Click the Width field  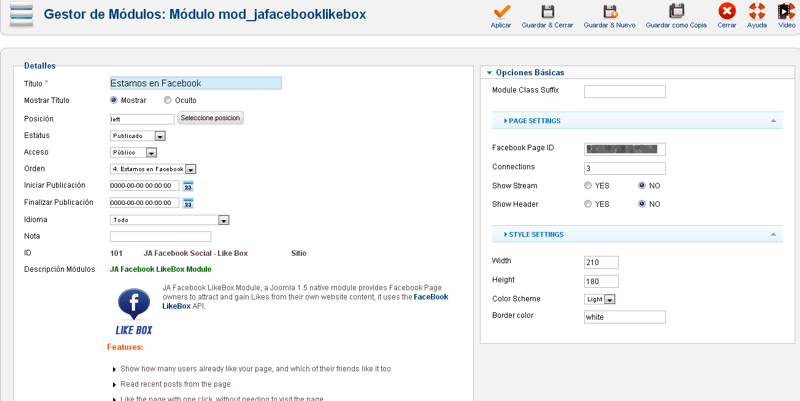(602, 262)
